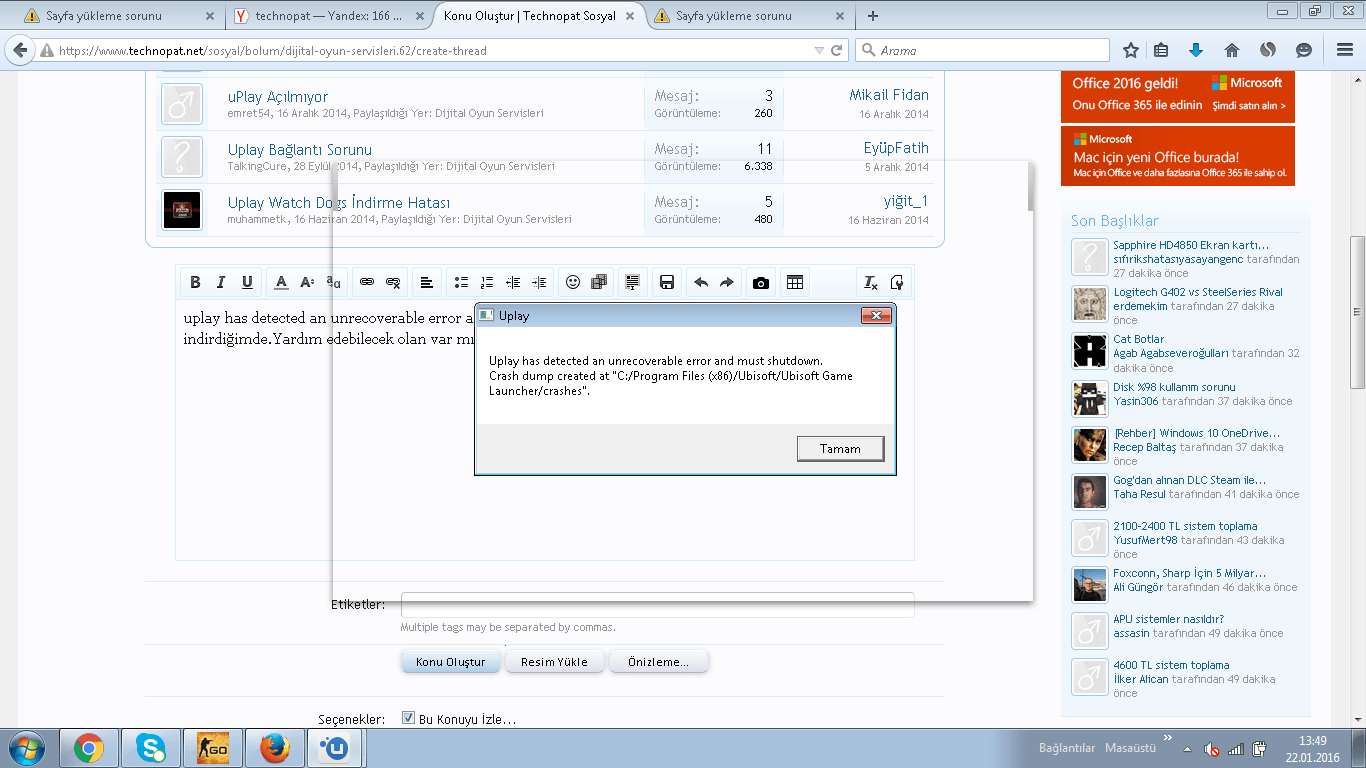
Task: Open yiğit_1's profile link
Action: [906, 201]
